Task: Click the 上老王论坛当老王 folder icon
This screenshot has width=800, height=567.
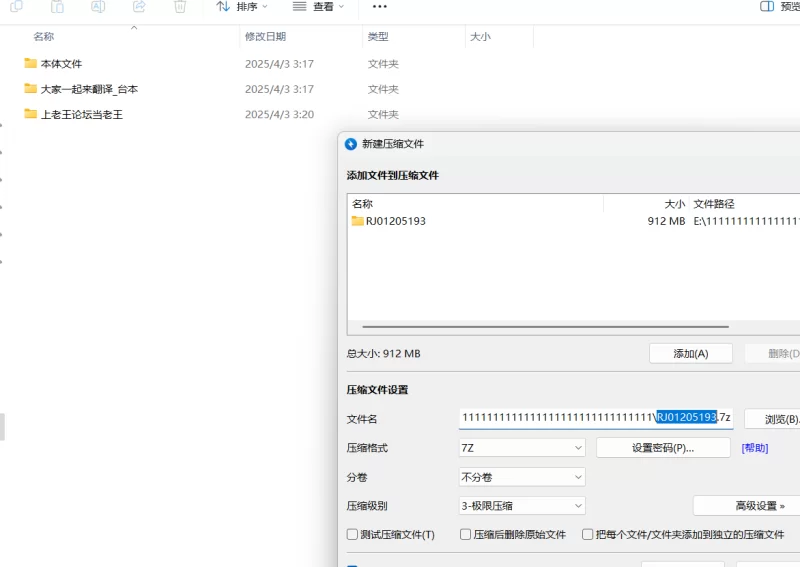Action: pos(30,114)
